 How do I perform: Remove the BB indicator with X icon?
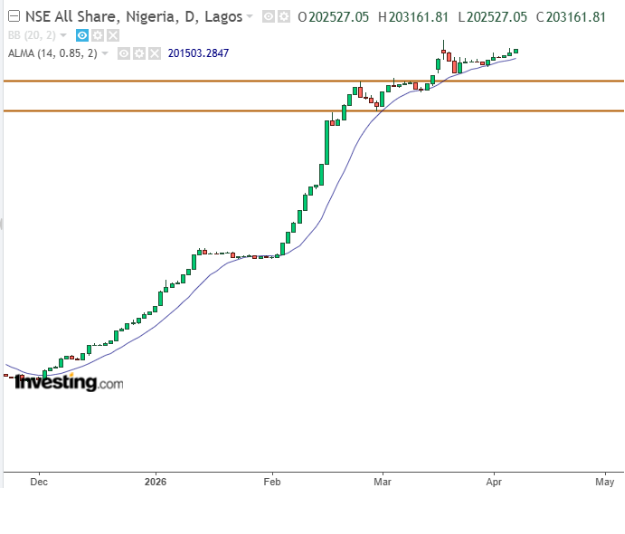point(113,35)
